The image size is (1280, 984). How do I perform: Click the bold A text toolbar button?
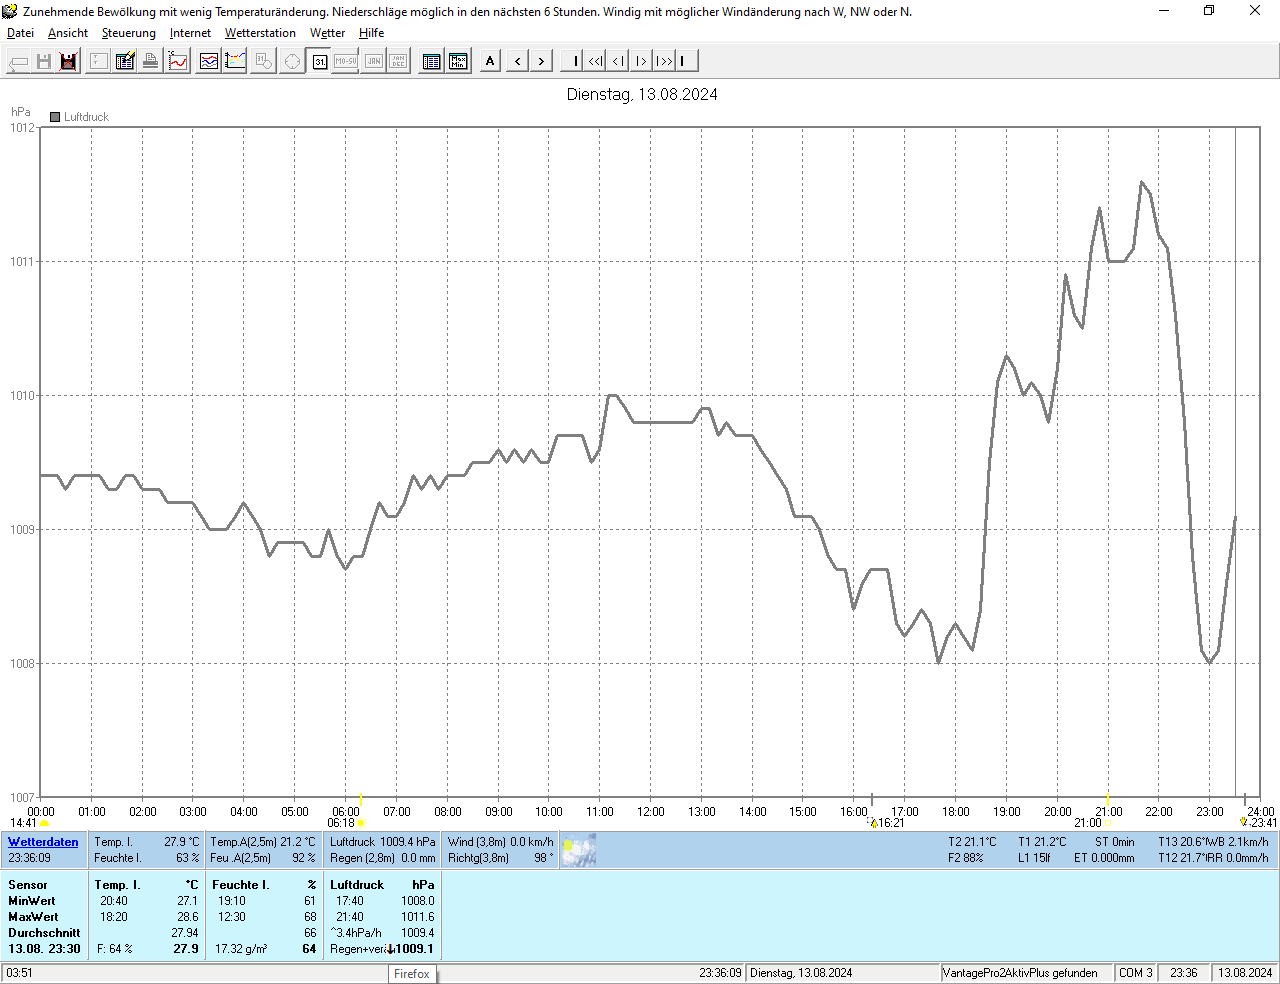coord(490,61)
